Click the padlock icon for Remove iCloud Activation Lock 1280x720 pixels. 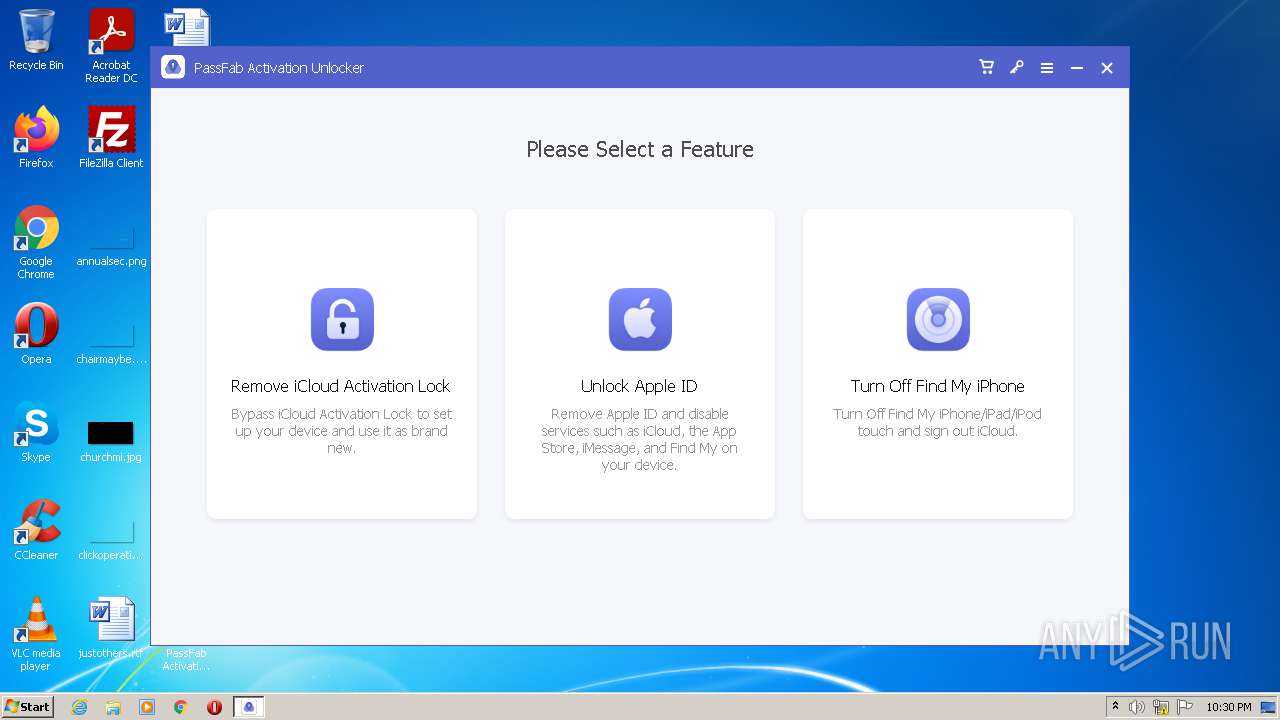(x=342, y=320)
